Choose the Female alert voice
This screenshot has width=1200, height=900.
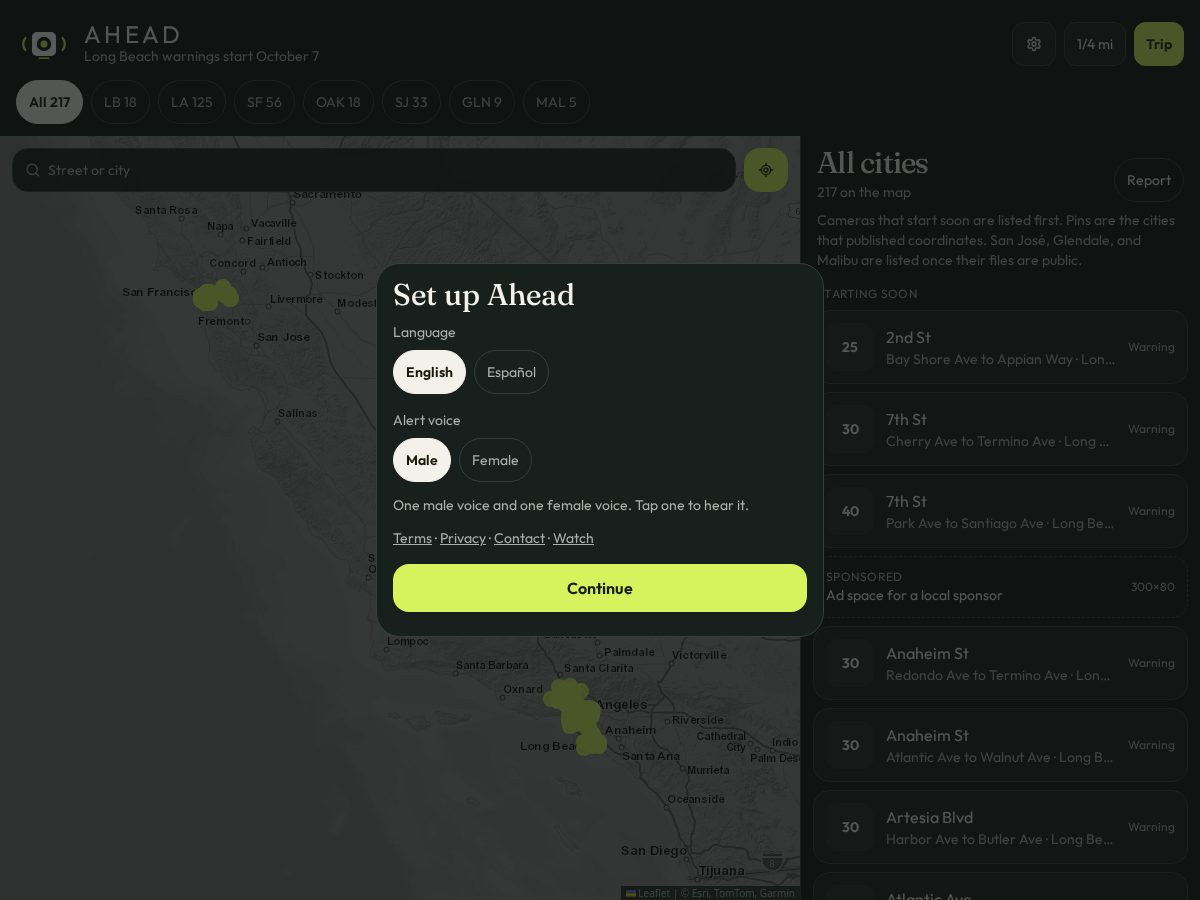495,460
